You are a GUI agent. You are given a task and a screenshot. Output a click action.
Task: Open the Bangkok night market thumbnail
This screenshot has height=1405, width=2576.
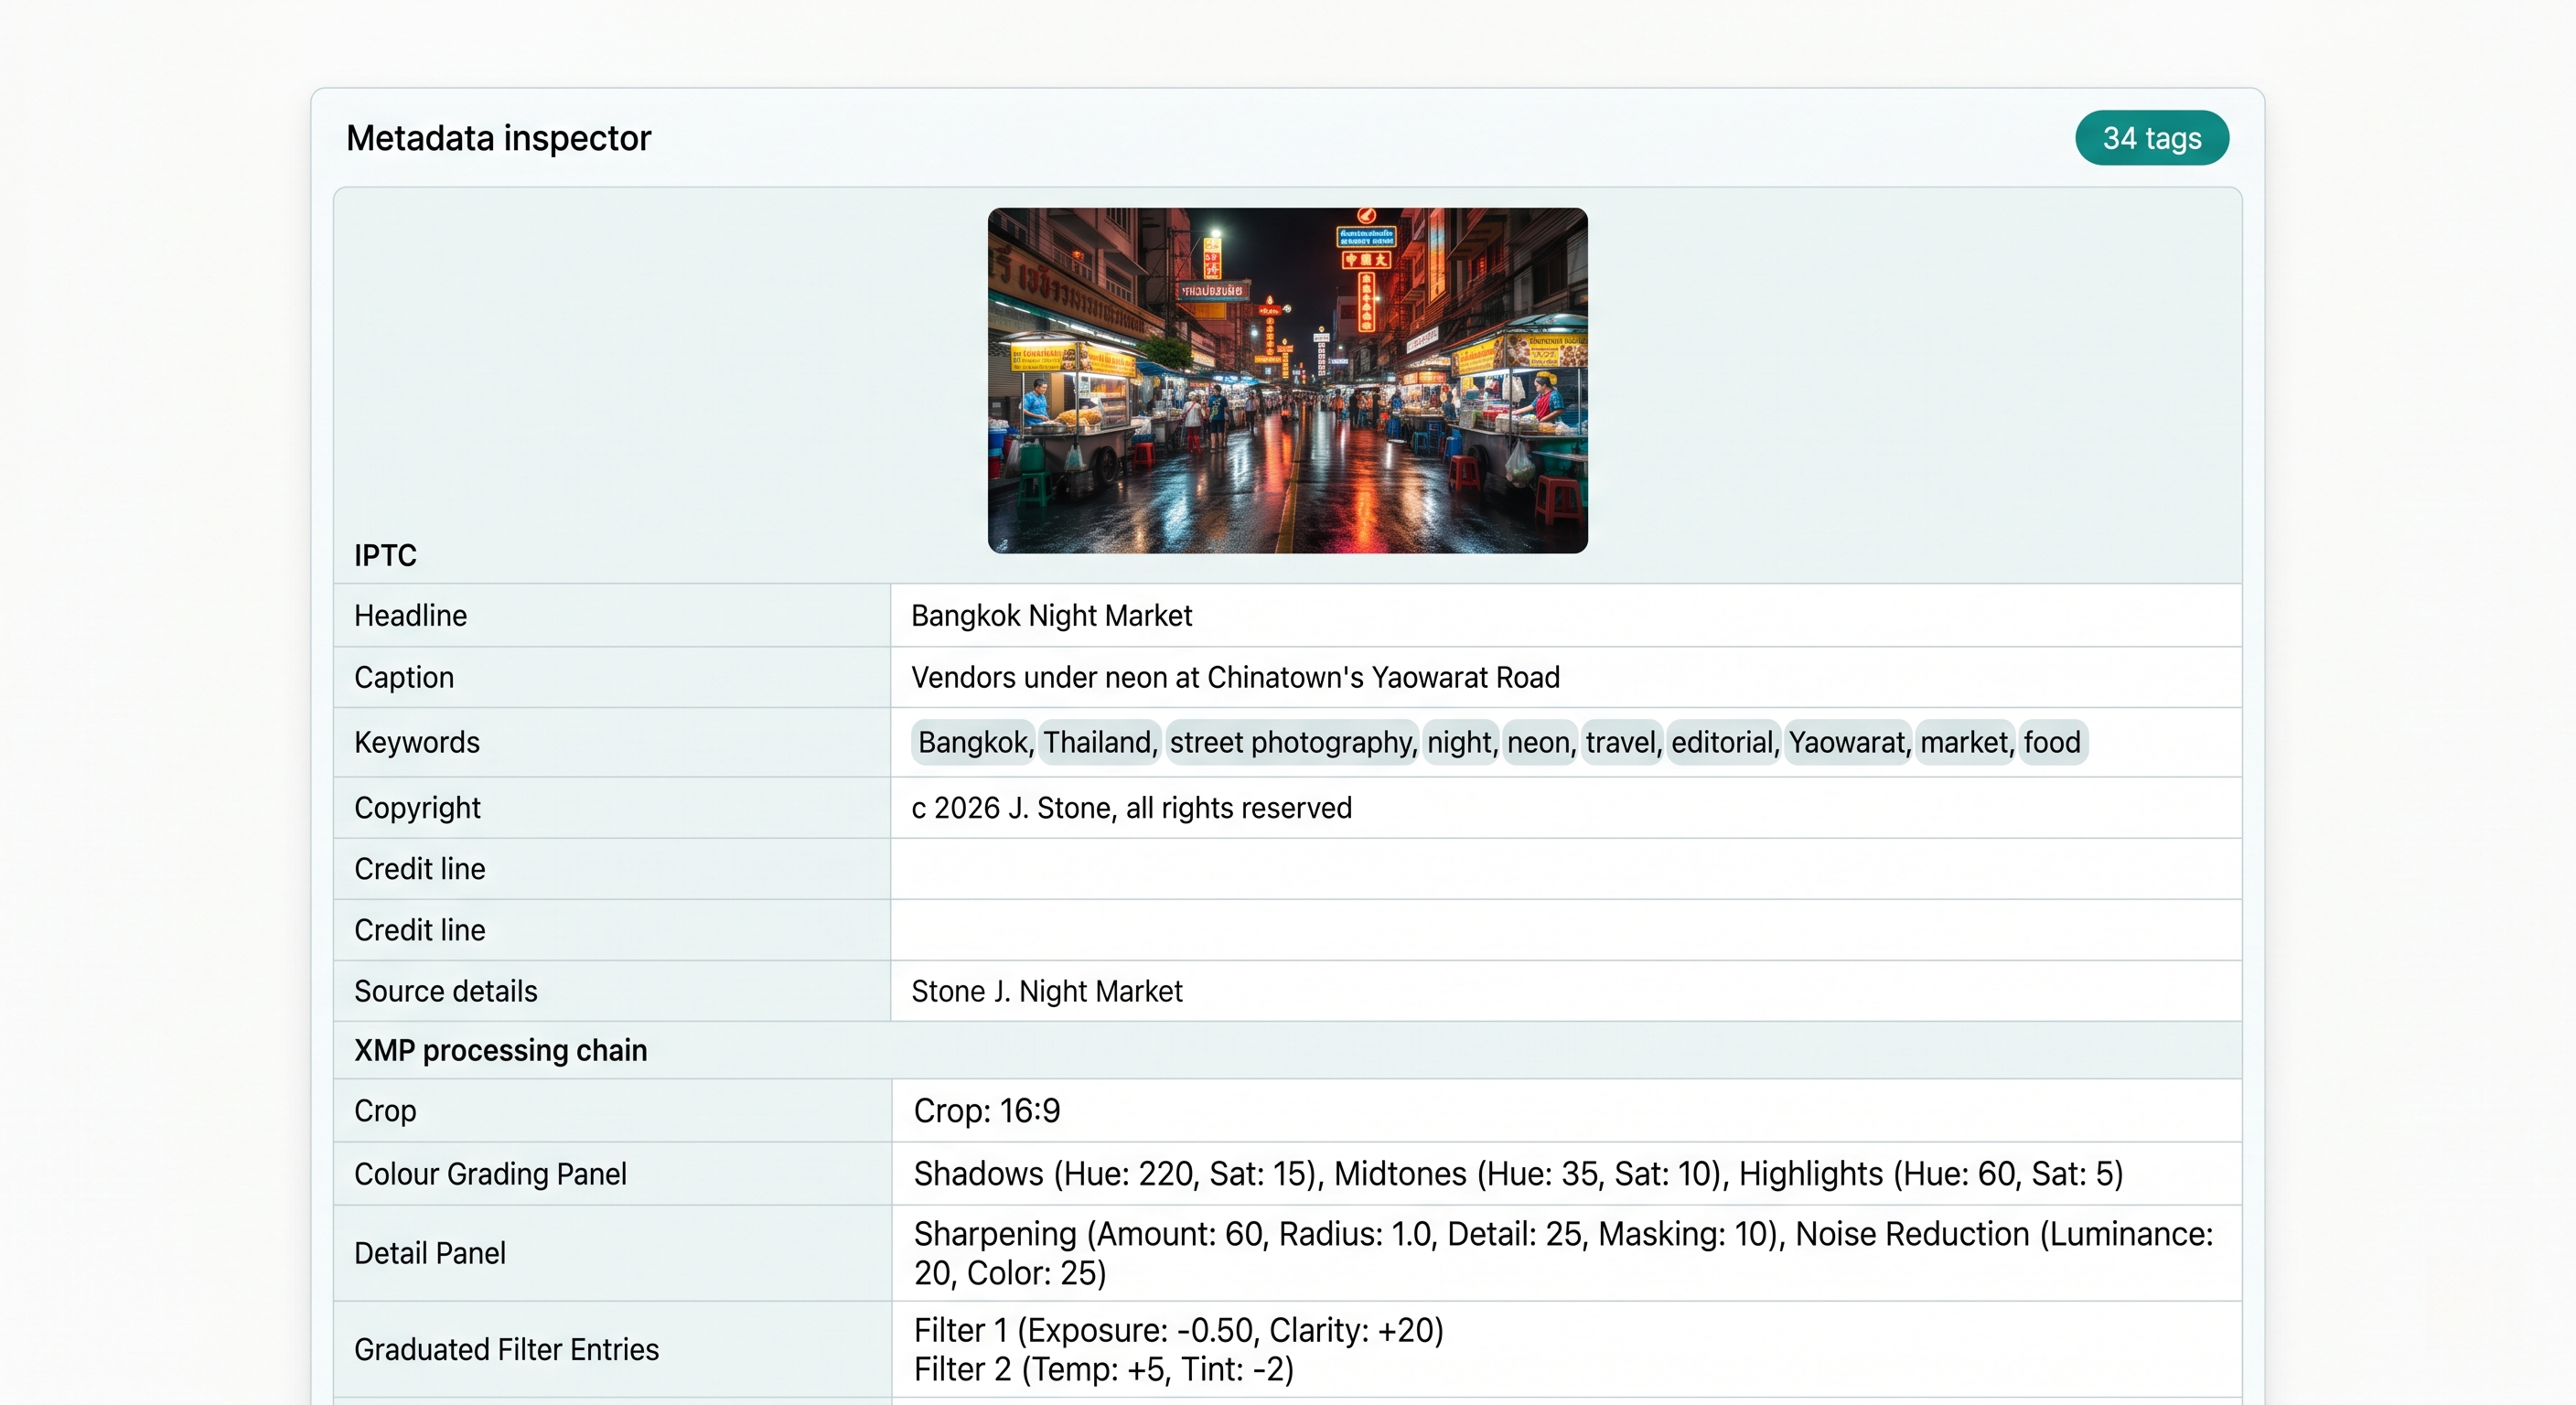coord(1287,380)
